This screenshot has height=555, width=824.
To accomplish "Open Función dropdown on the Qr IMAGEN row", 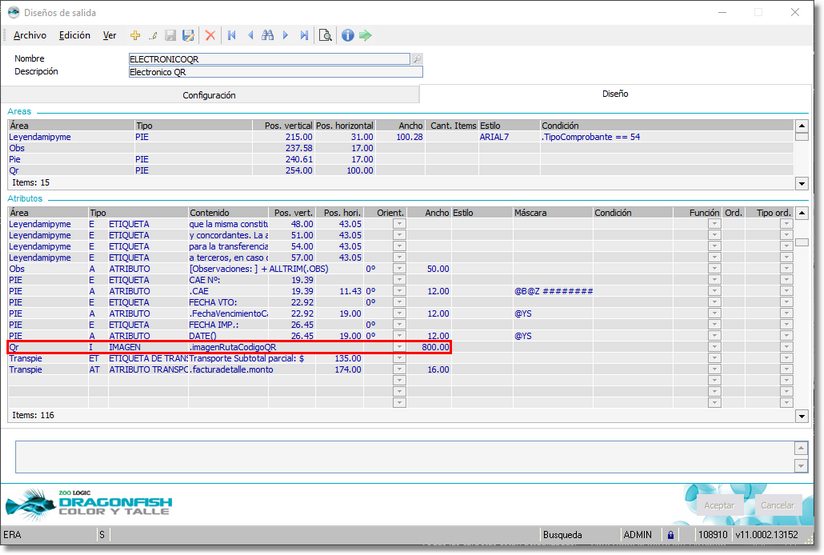I will (x=714, y=347).
